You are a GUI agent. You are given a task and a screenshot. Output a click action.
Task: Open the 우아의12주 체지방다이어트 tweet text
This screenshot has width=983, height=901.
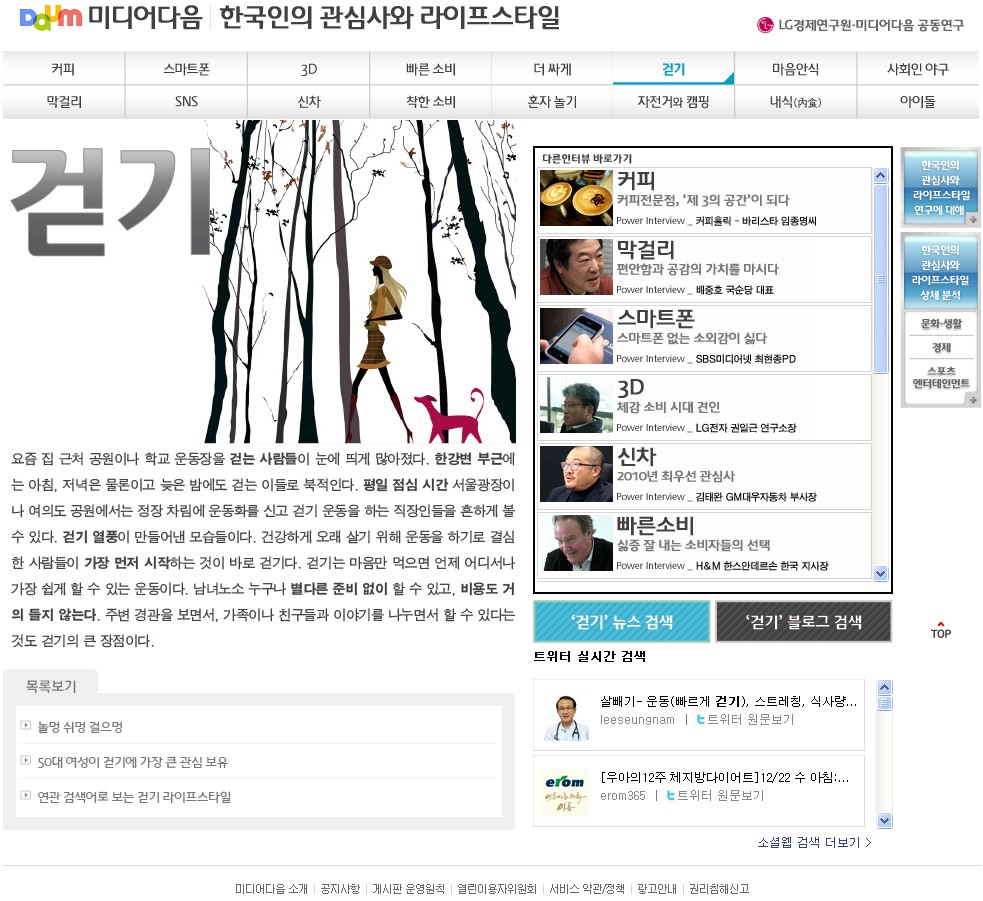point(725,777)
